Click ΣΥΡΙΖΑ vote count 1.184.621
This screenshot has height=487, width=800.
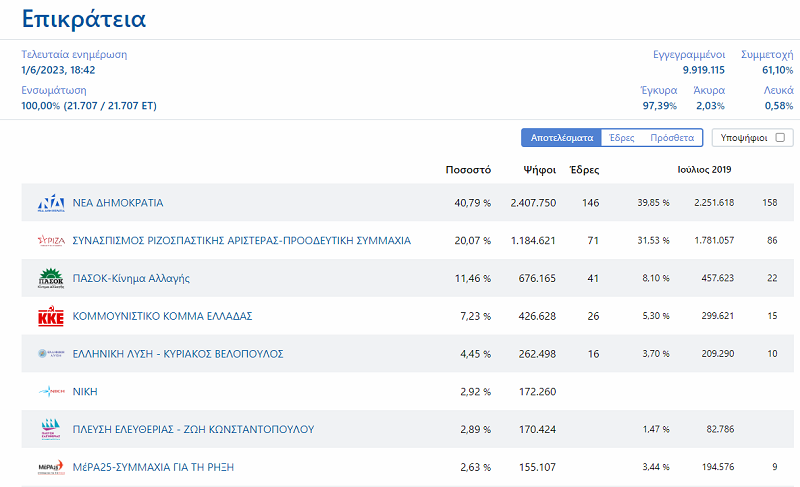pyautogui.click(x=533, y=241)
